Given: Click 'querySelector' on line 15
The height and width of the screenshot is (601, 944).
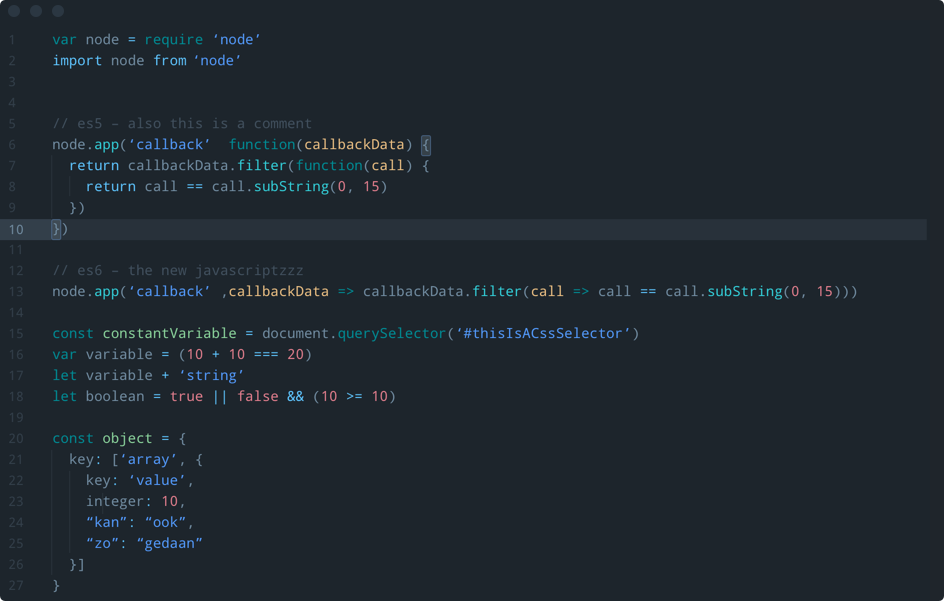Looking at the screenshot, I should 392,334.
